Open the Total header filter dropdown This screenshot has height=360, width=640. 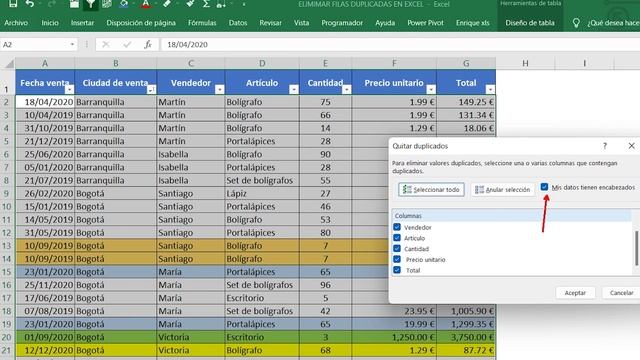pyautogui.click(x=490, y=89)
